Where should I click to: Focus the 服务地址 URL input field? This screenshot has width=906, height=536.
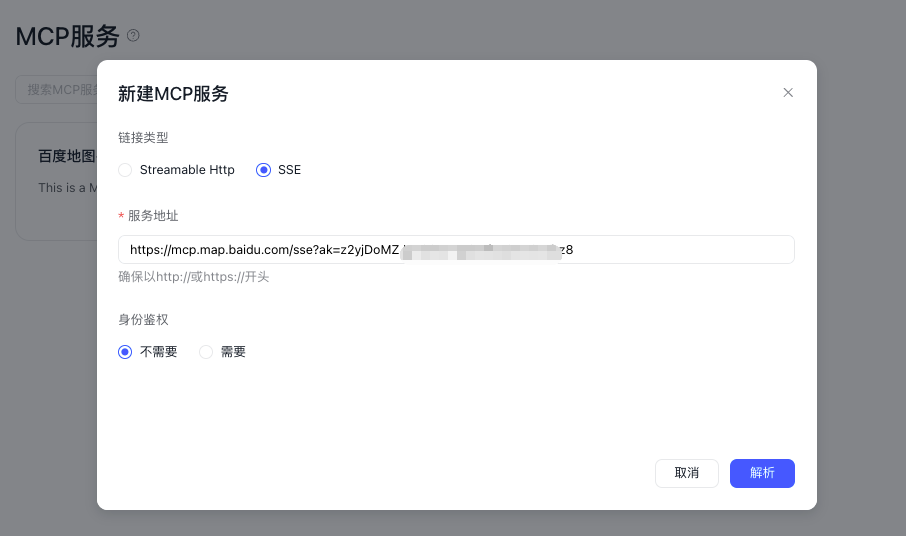(x=456, y=250)
